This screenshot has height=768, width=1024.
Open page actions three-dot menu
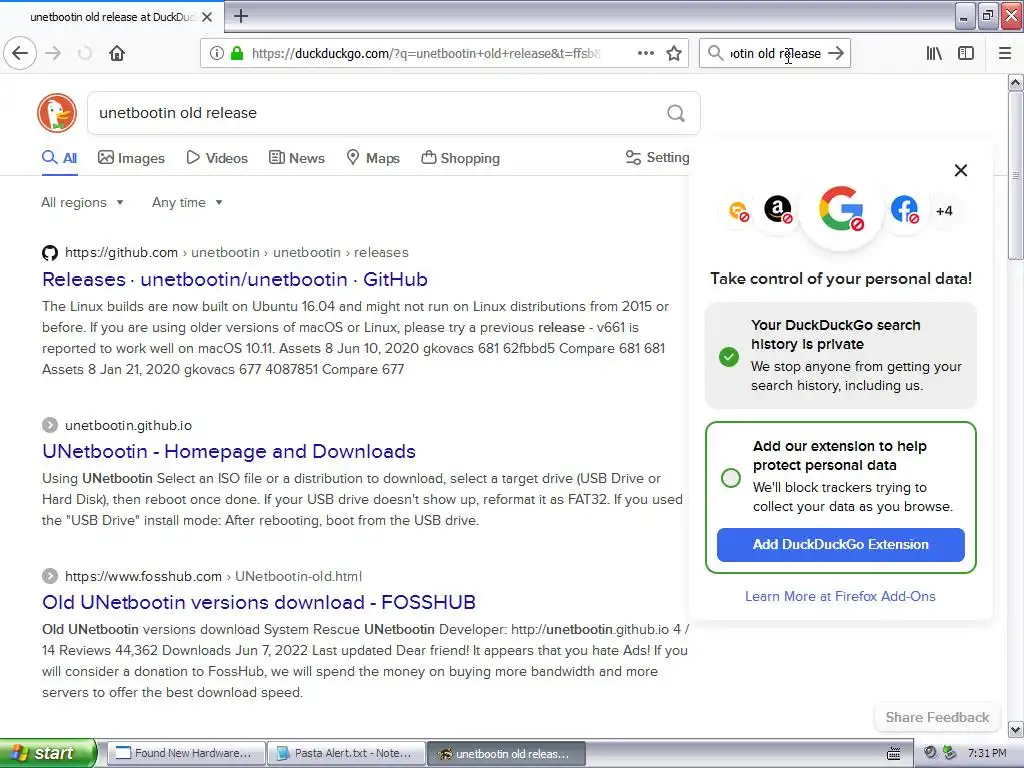(x=646, y=53)
